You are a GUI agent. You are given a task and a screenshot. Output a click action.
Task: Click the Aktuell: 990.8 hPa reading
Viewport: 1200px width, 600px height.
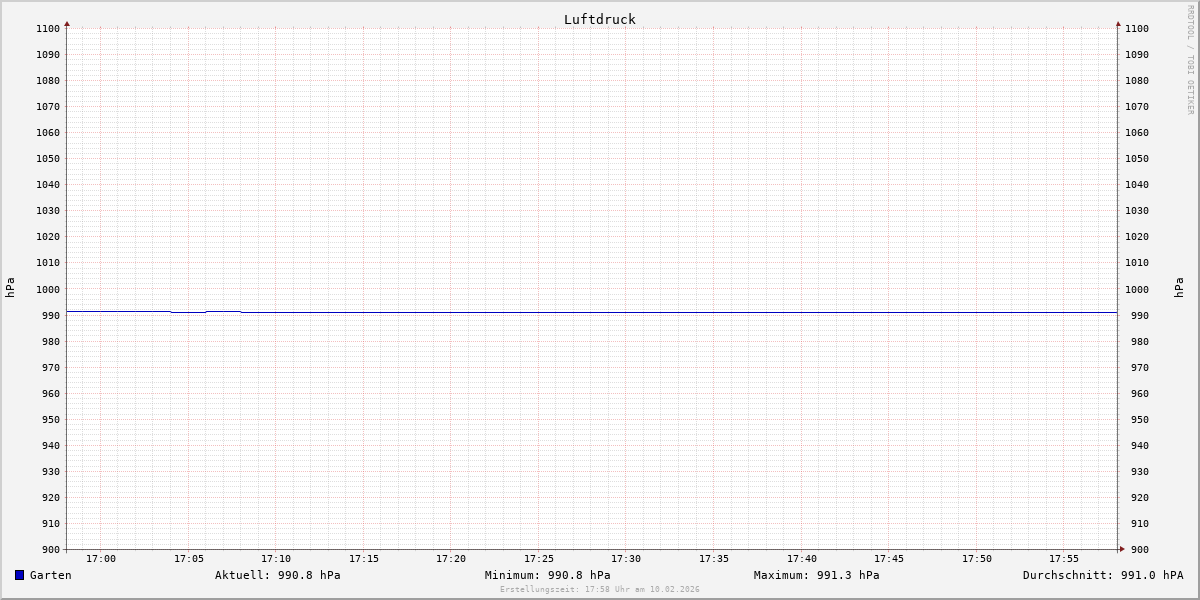click(x=277, y=575)
